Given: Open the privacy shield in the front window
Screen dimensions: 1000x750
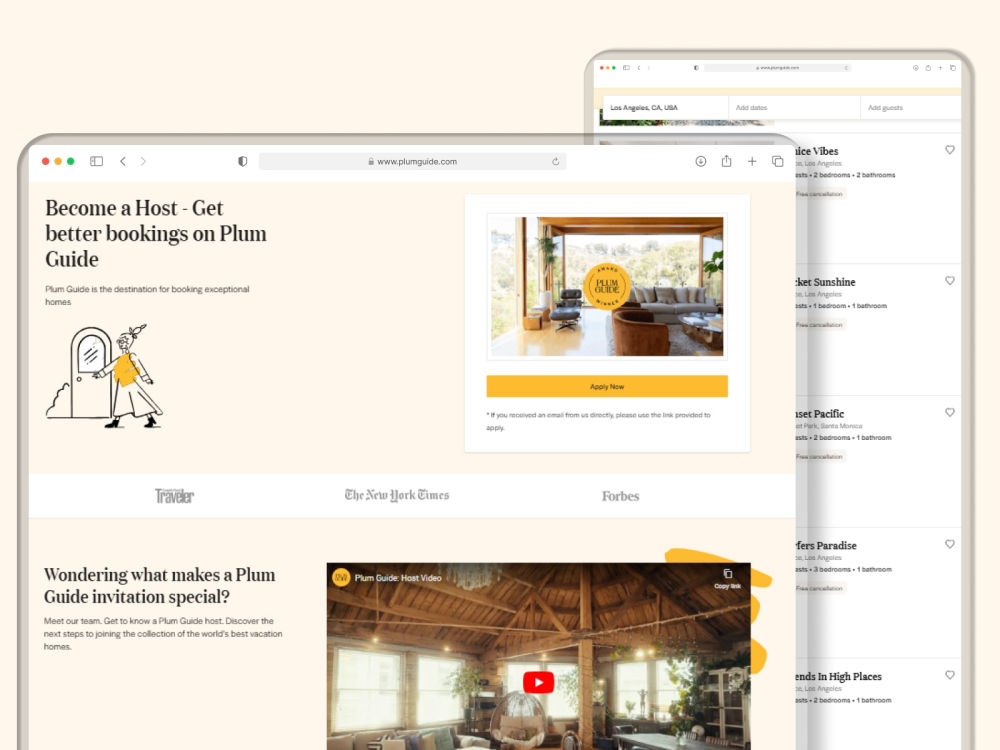Looking at the screenshot, I should 242,161.
